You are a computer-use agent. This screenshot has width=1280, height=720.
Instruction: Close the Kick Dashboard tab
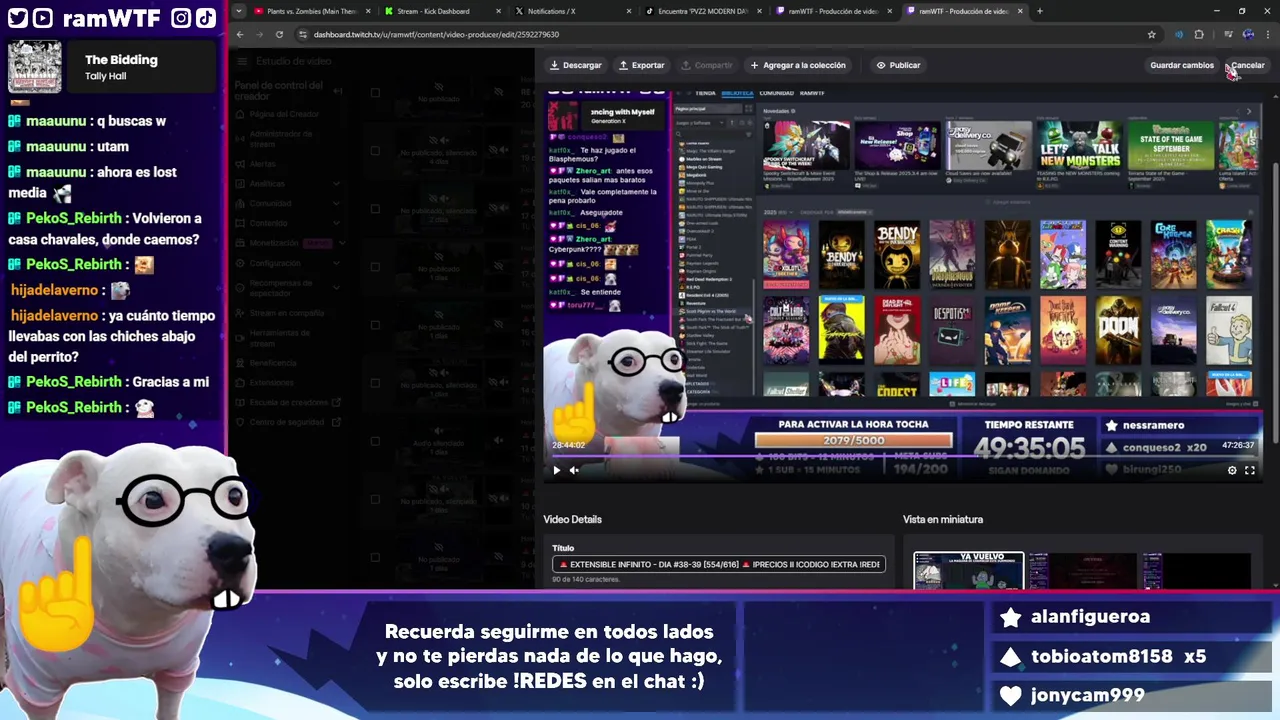pos(497,11)
